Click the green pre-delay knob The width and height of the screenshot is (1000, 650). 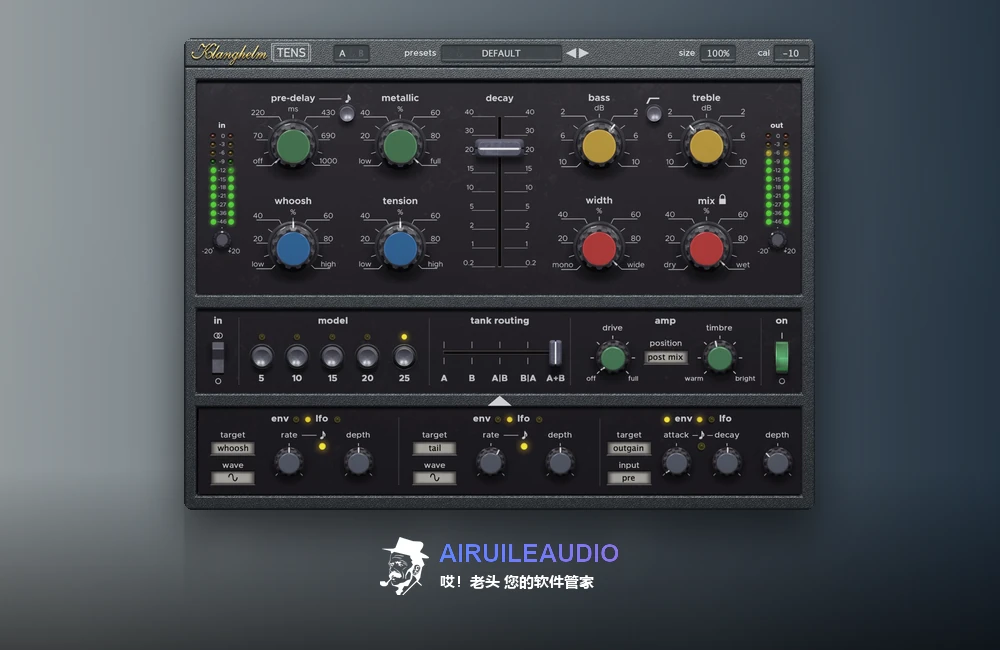[x=293, y=146]
